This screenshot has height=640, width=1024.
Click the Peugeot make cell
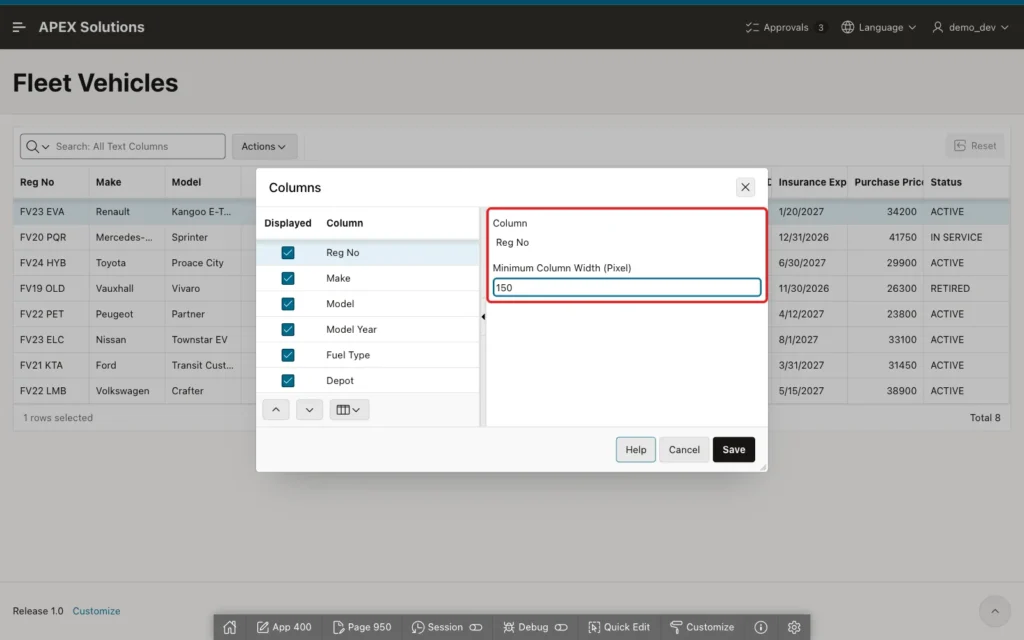(127, 314)
